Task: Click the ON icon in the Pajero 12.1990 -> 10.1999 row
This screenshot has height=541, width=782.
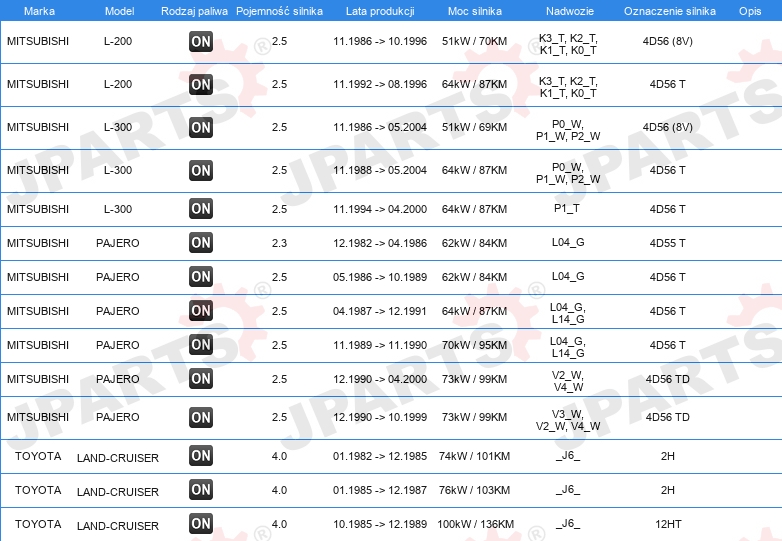Action: tap(201, 417)
